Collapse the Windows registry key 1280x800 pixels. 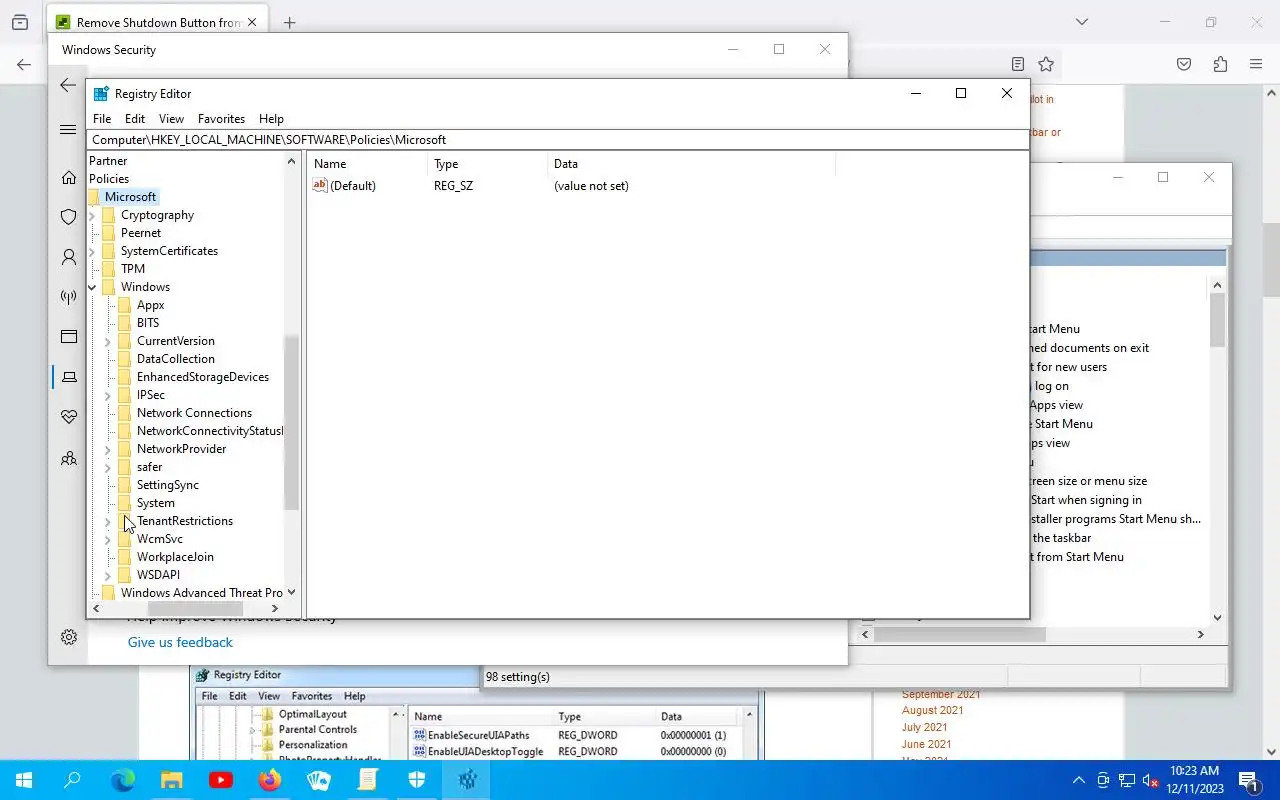point(92,287)
